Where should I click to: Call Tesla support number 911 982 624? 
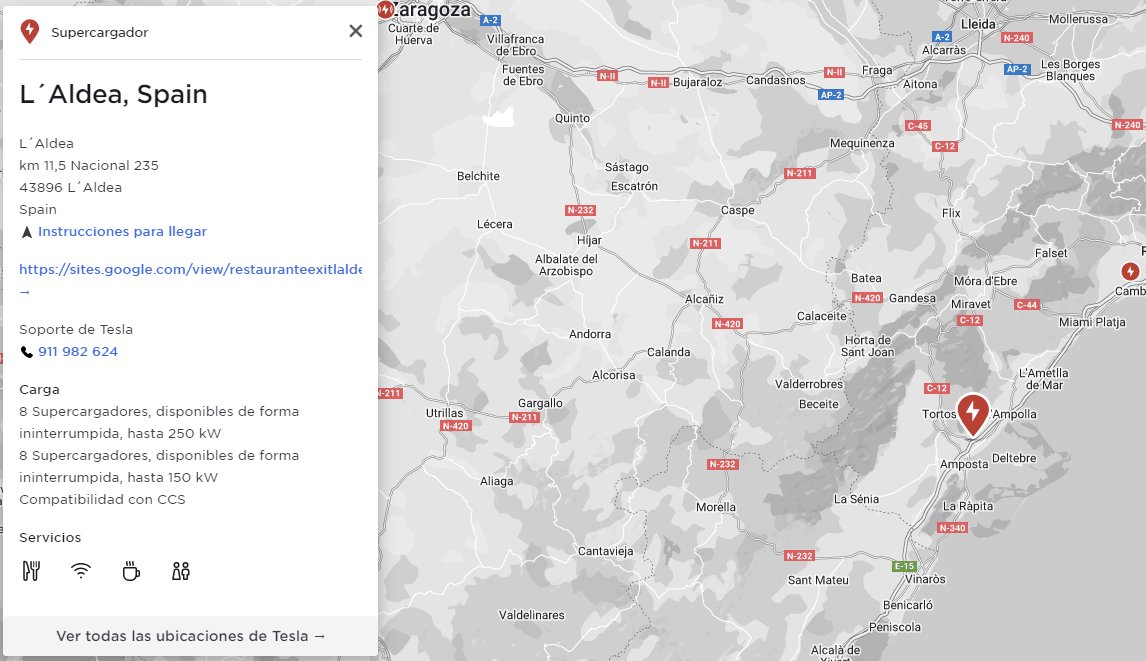(x=77, y=351)
